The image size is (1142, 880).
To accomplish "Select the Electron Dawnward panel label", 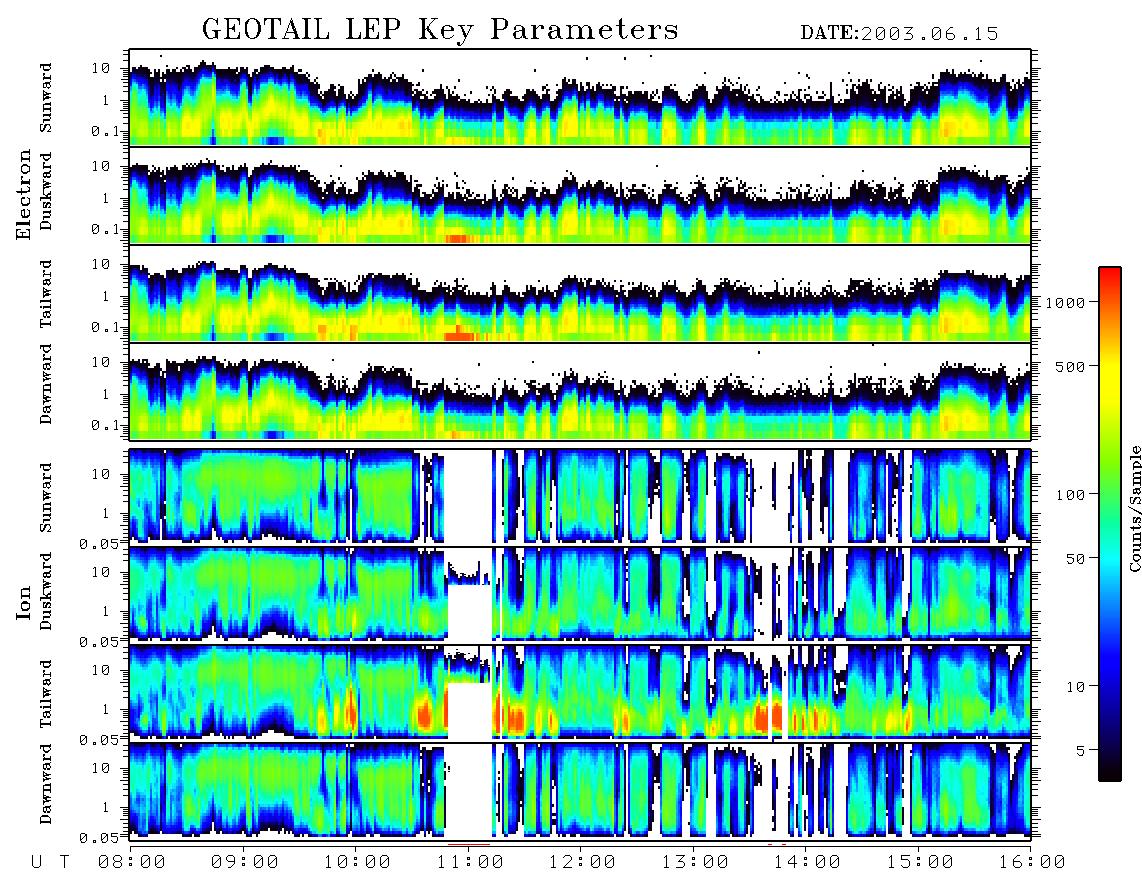I will (x=46, y=385).
